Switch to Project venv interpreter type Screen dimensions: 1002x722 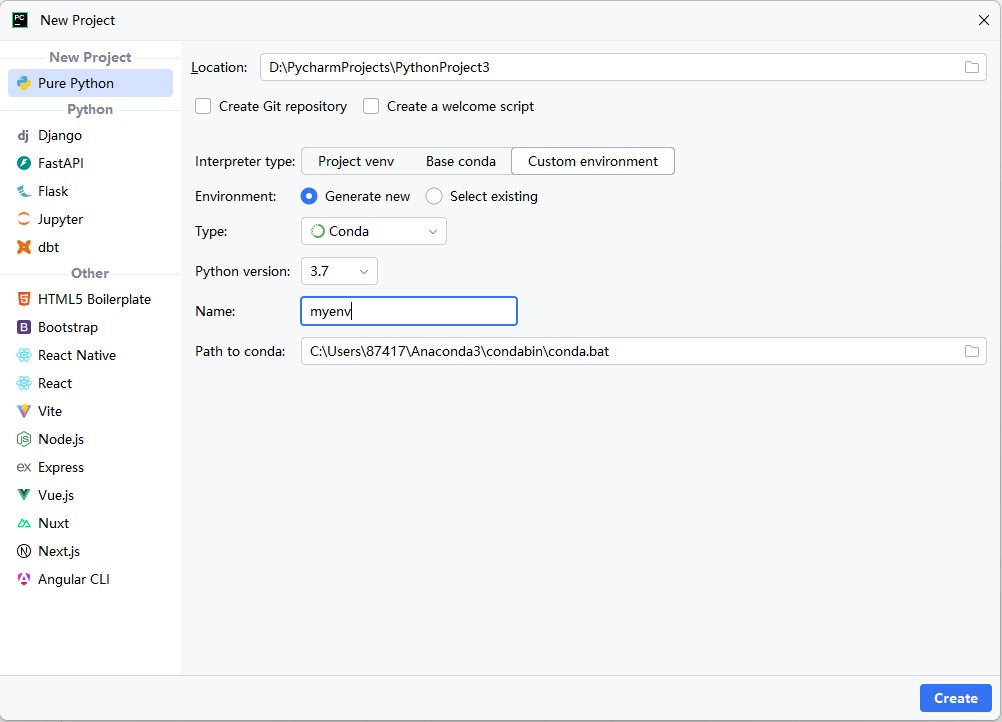[x=356, y=161]
